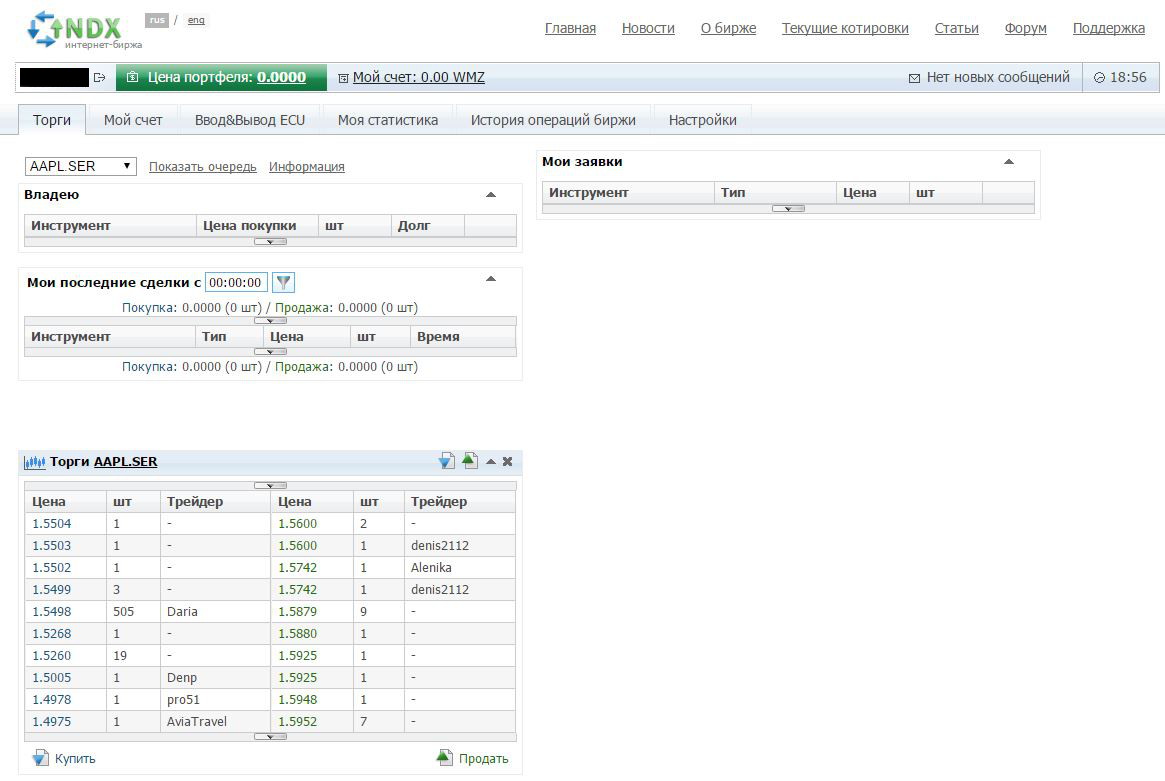Collapse the Мои последние сделки panel
Viewport: 1165px width, 781px height.
tap(490, 279)
